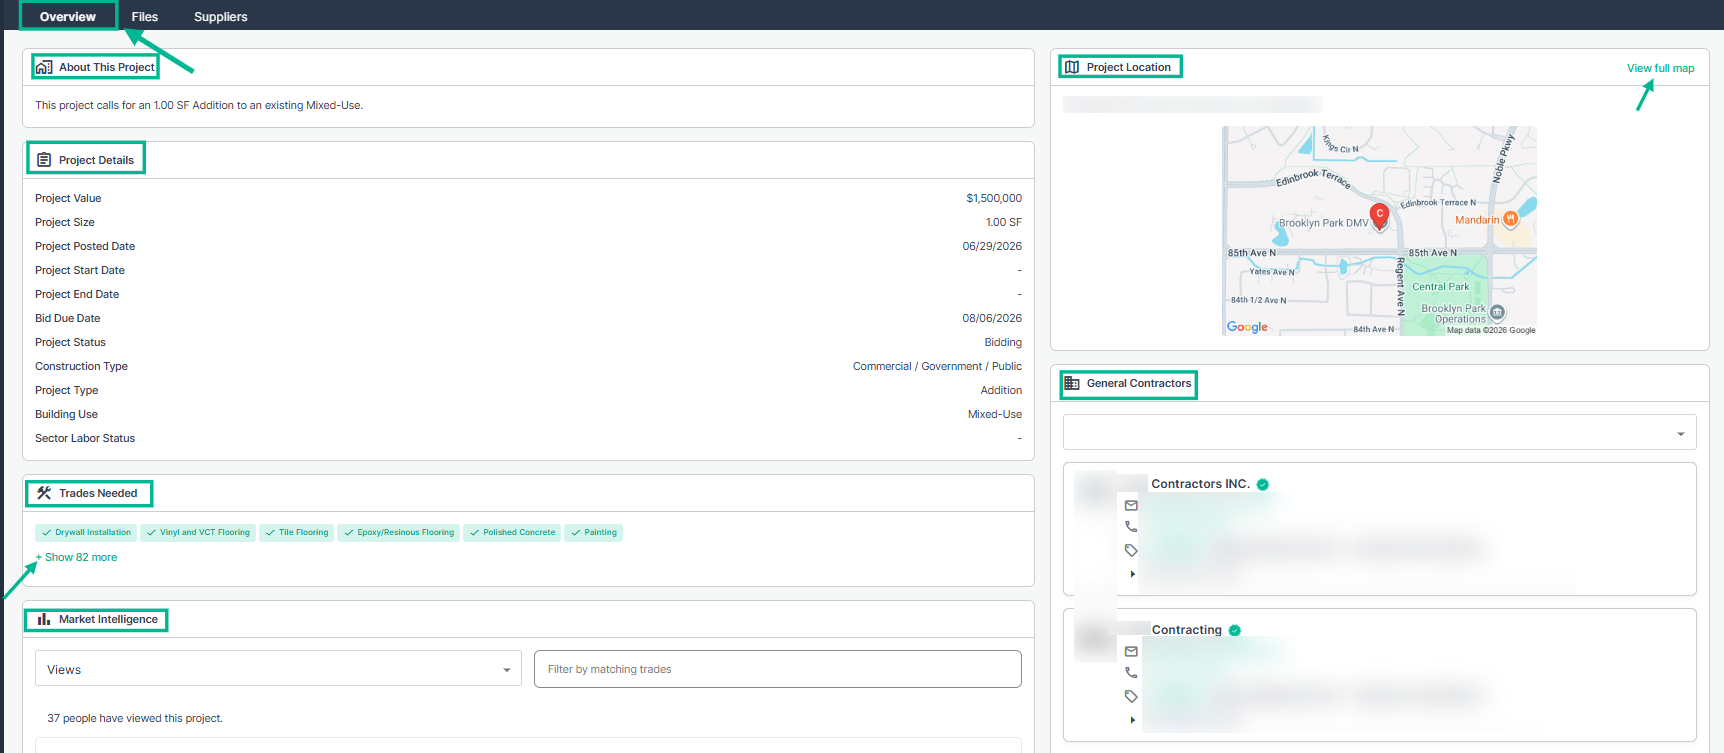Image resolution: width=1724 pixels, height=753 pixels.
Task: Open the General Contractors filter dropdown
Action: [1380, 433]
